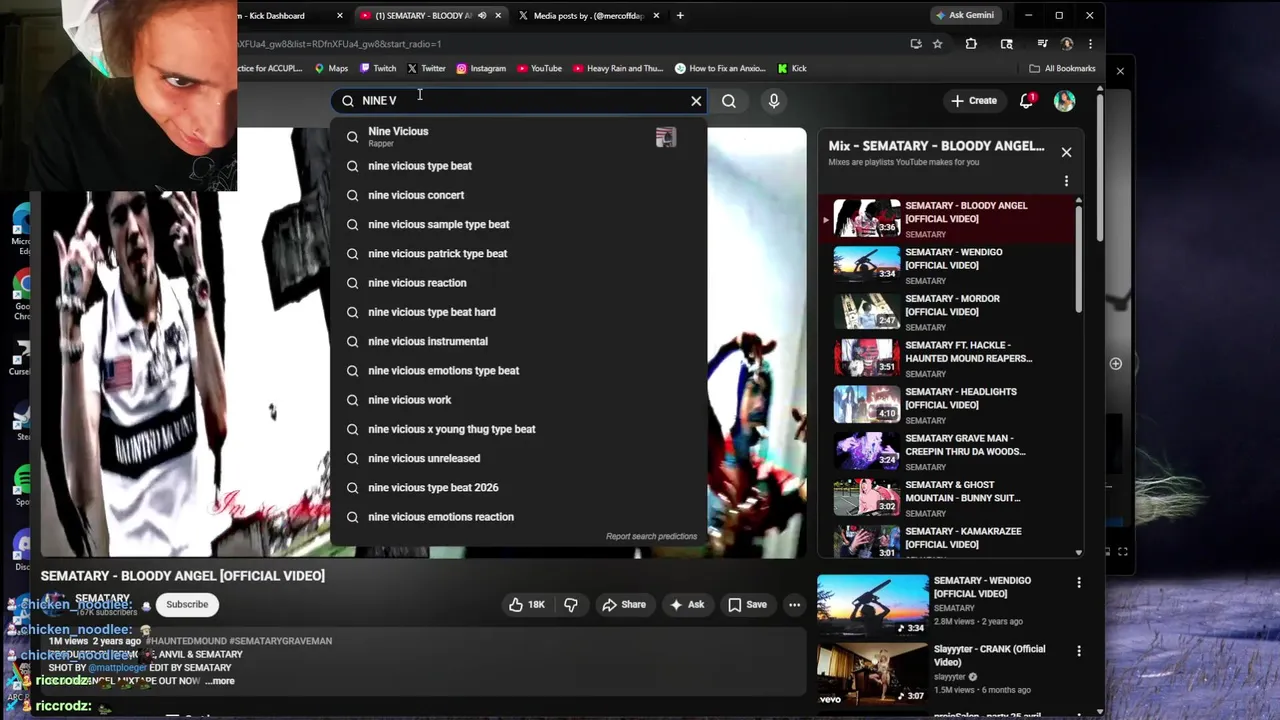Open Chrome three-dot menu
The width and height of the screenshot is (1280, 720).
click(x=1090, y=44)
